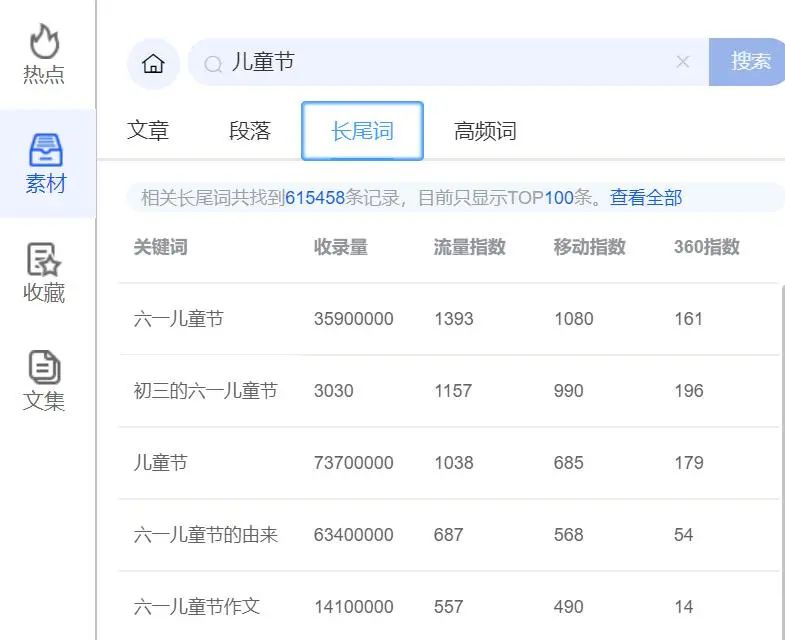Click 360指数 value 54
Image resolution: width=785 pixels, height=640 pixels.
[683, 535]
